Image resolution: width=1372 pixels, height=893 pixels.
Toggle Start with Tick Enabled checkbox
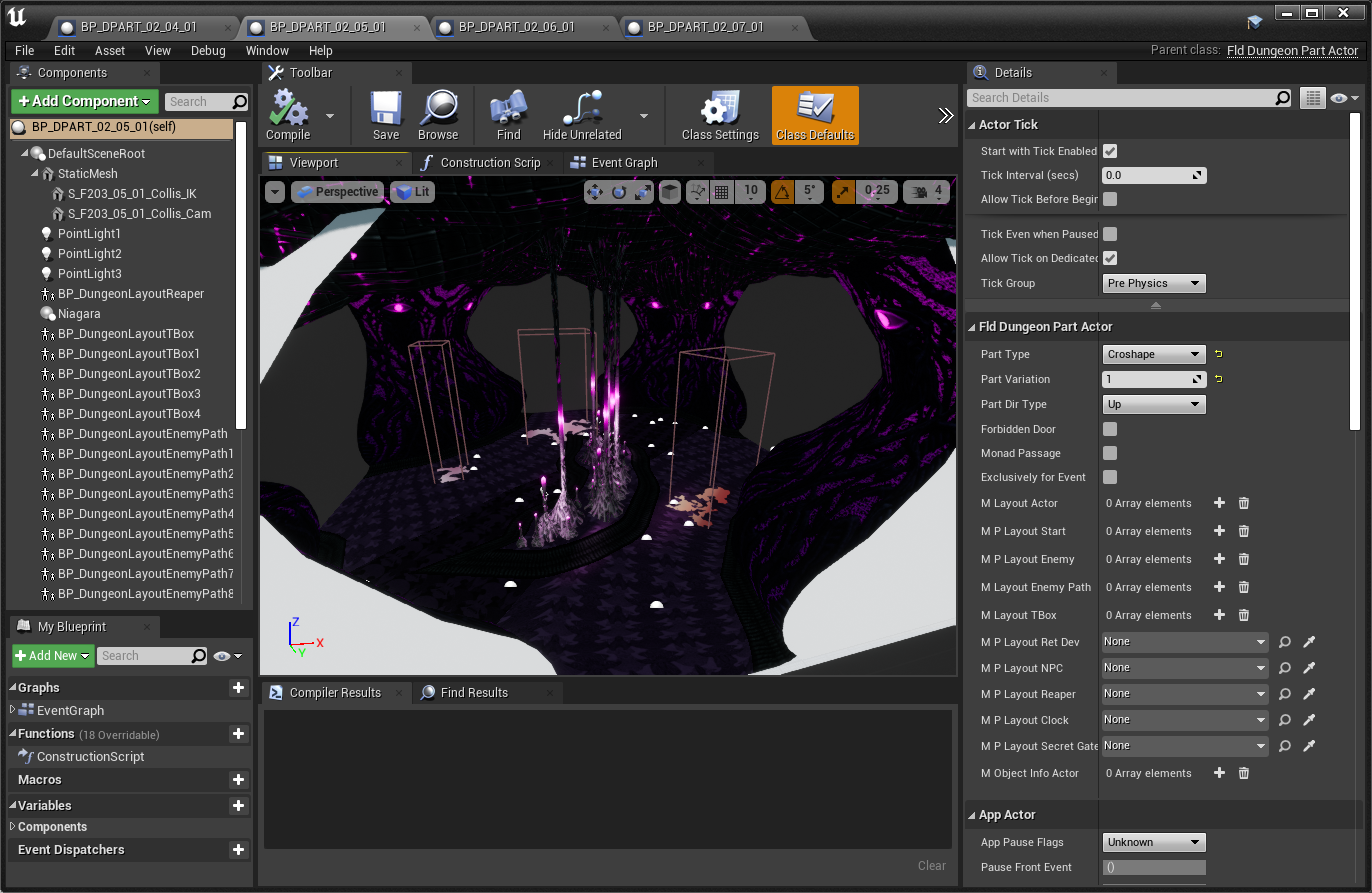[x=1110, y=151]
